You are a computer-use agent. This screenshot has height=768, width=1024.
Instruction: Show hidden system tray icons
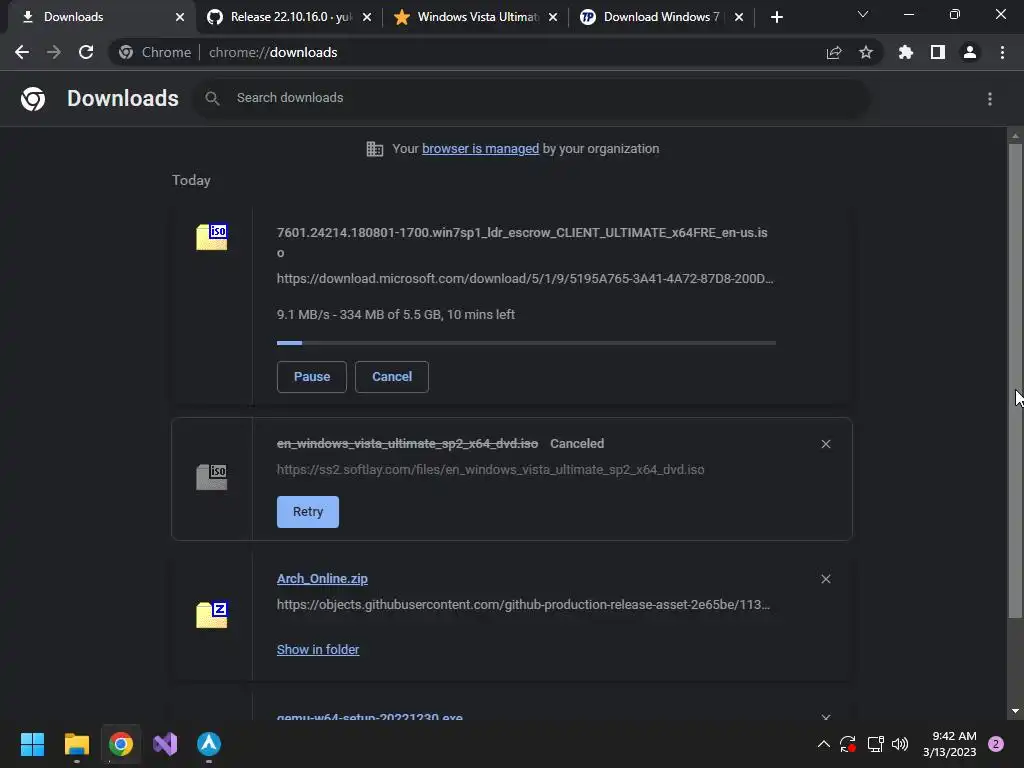(x=824, y=744)
